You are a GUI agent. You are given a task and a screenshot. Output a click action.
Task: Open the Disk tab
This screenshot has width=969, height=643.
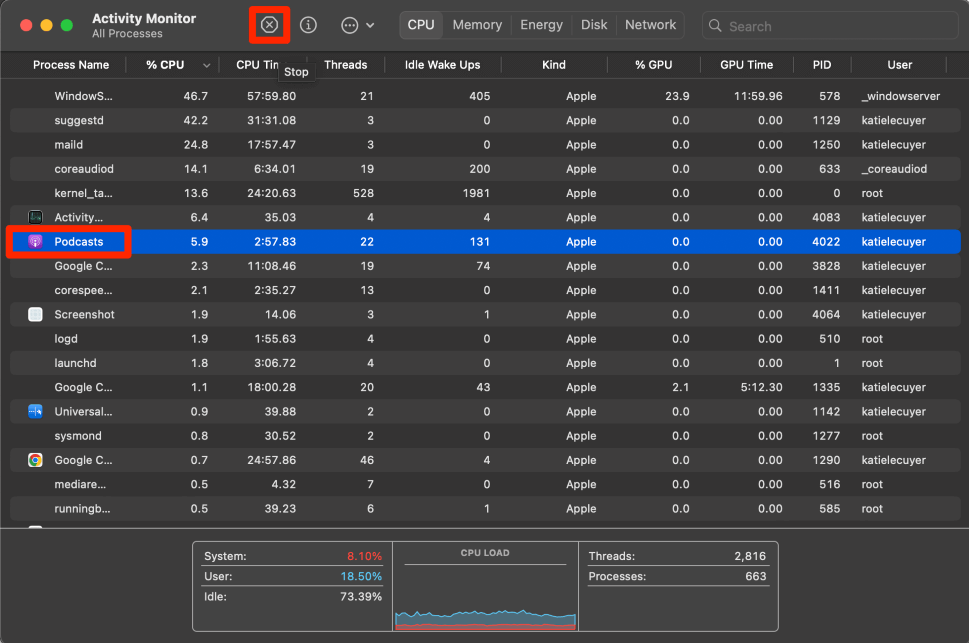(x=594, y=25)
